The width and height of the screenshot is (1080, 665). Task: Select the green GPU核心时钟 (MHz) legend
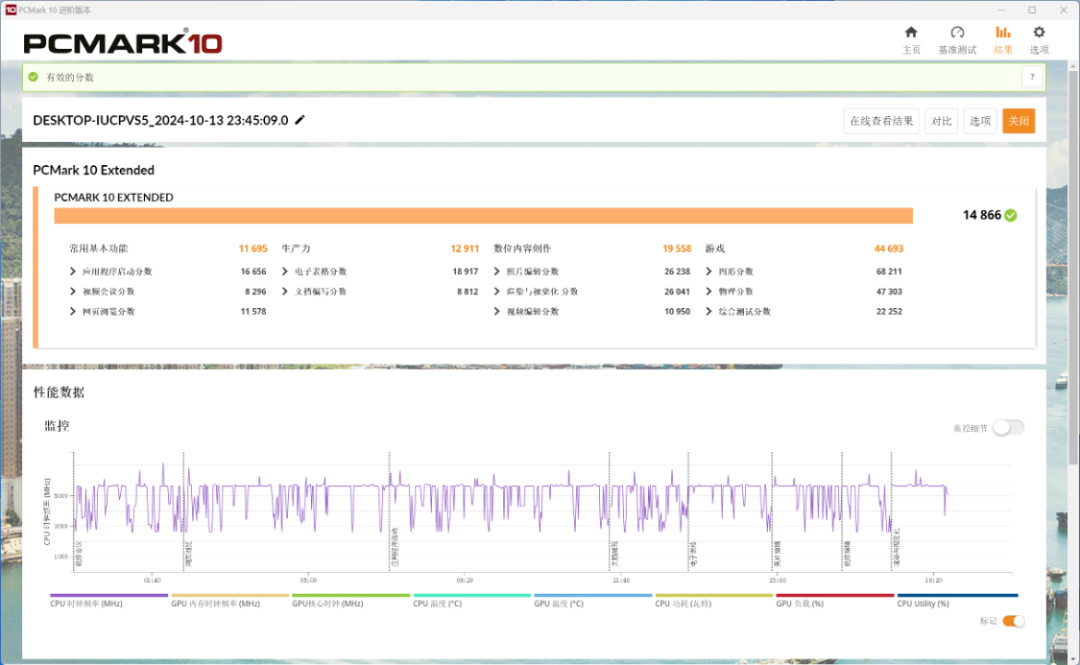tap(351, 600)
